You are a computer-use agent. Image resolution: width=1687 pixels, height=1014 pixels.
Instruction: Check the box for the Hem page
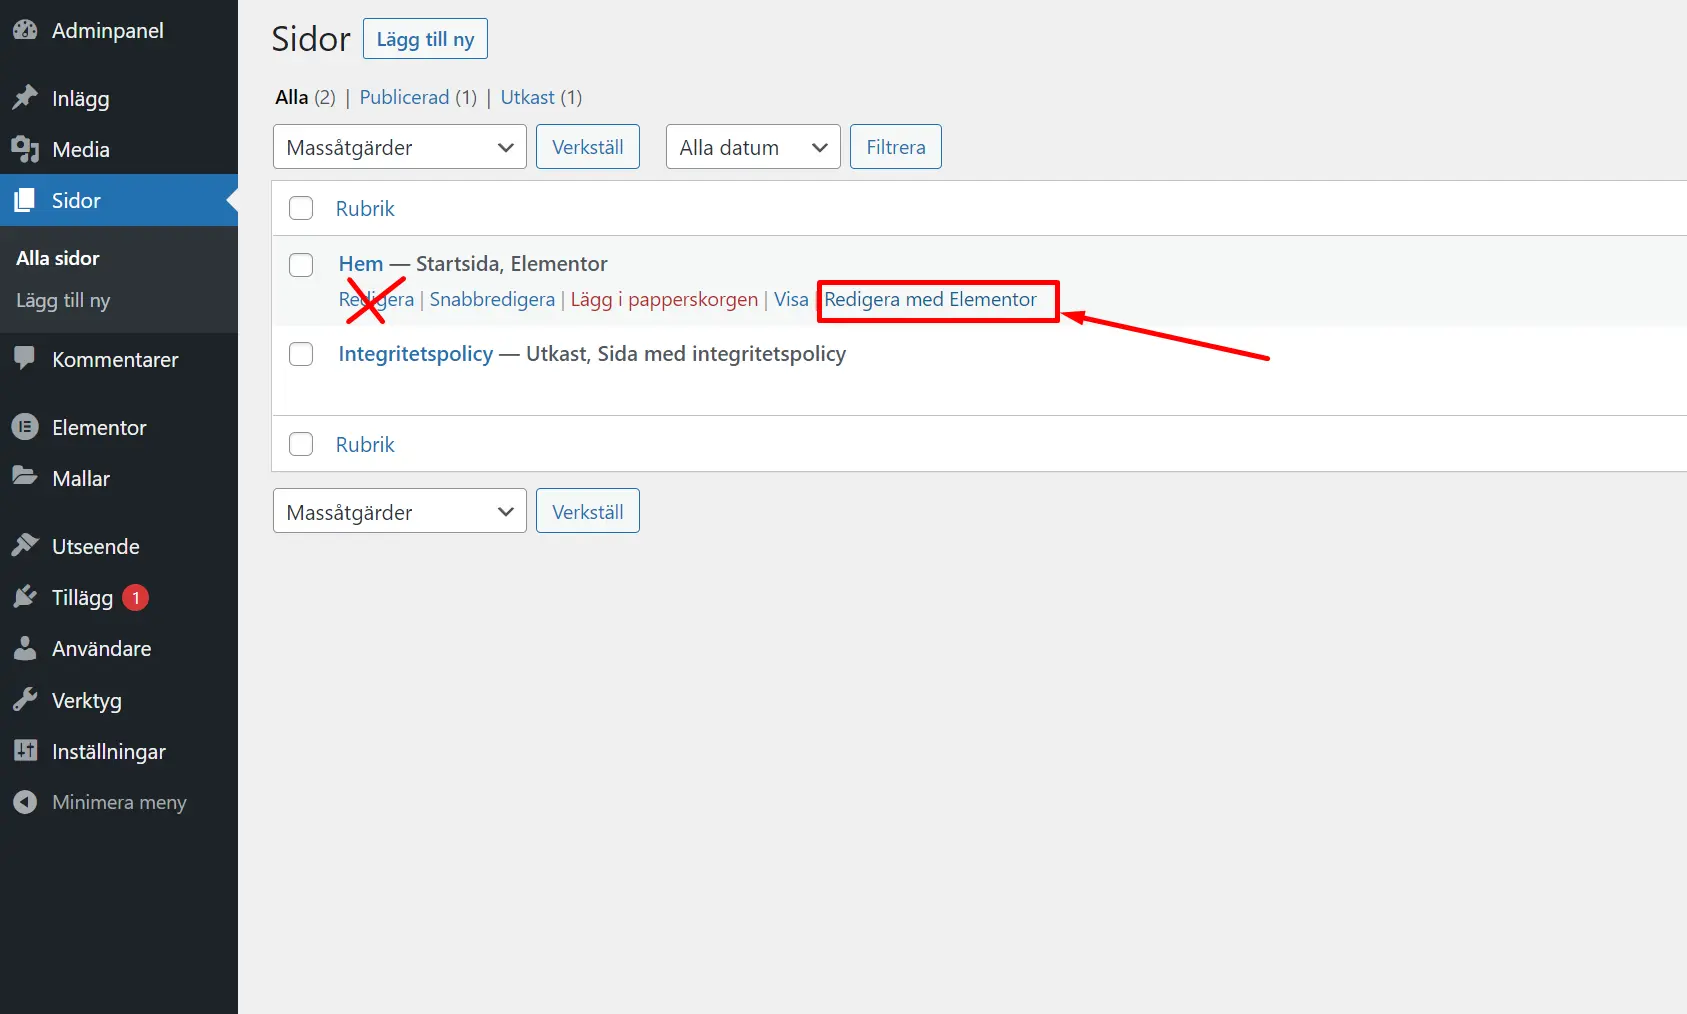[301, 264]
